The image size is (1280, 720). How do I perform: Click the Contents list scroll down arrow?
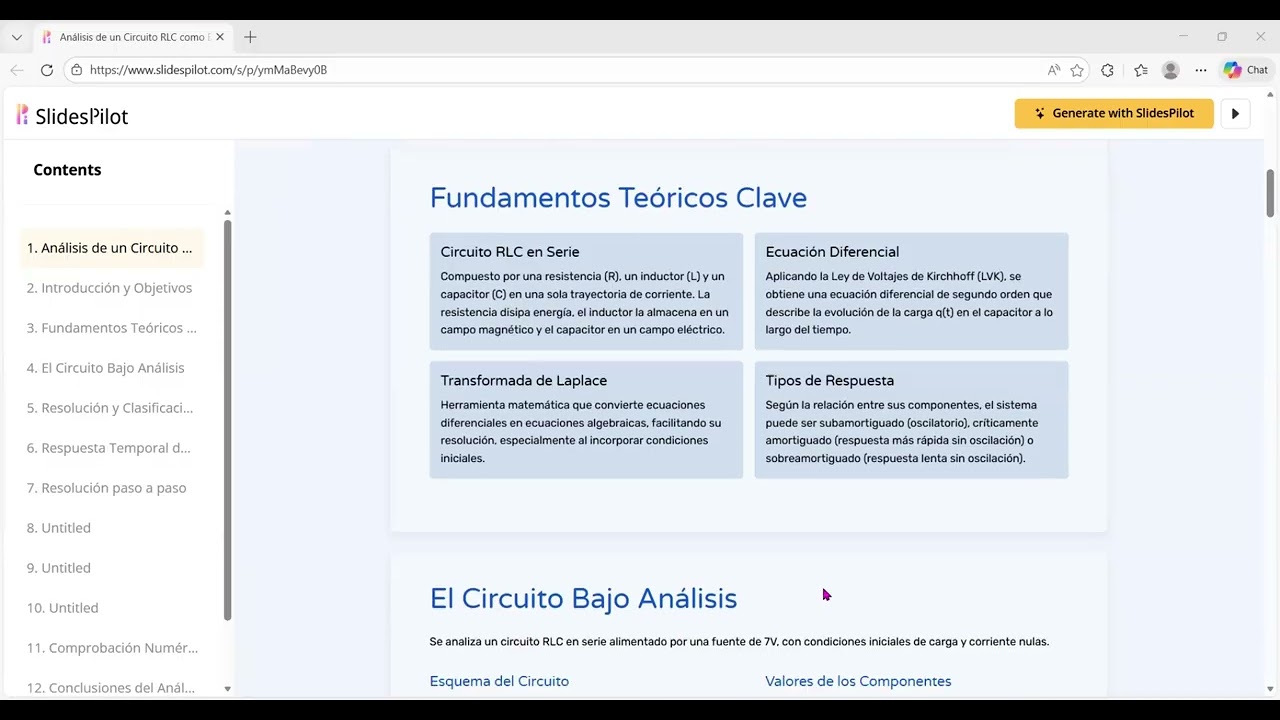click(227, 689)
